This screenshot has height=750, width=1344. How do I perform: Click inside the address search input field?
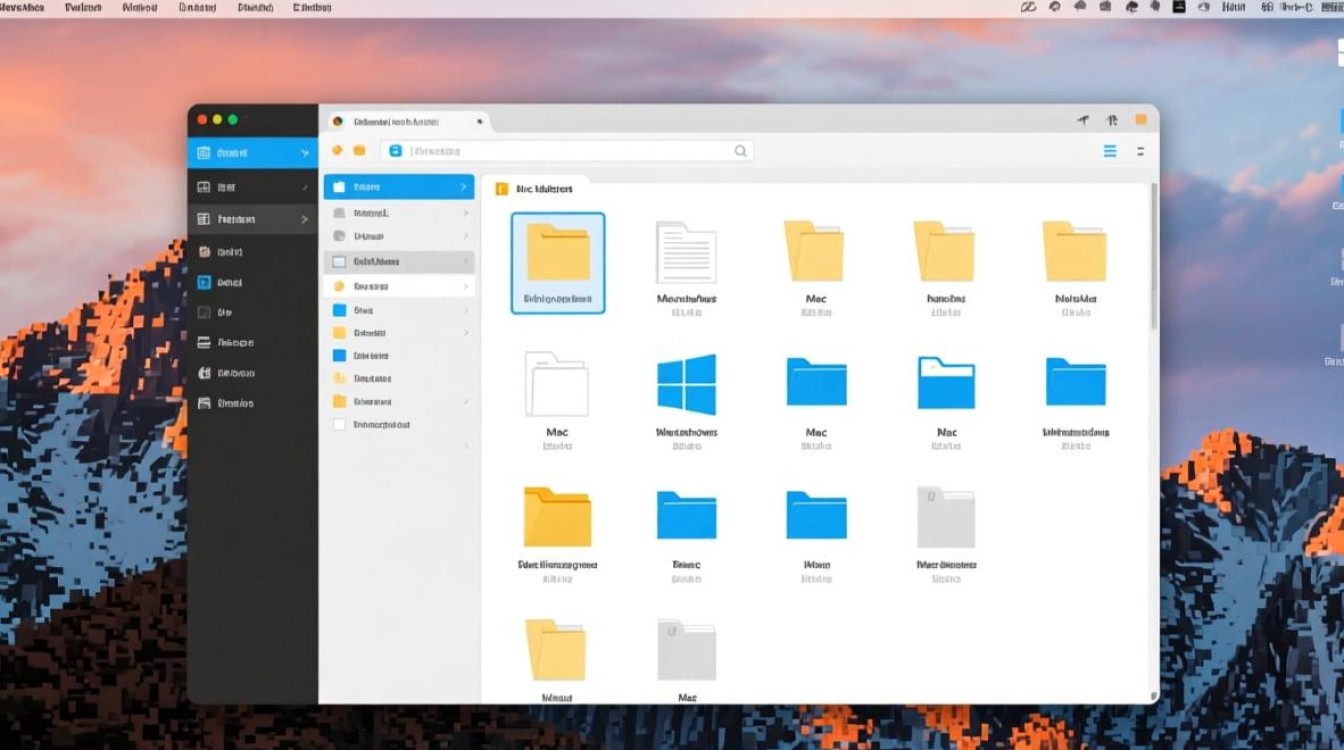pos(560,150)
